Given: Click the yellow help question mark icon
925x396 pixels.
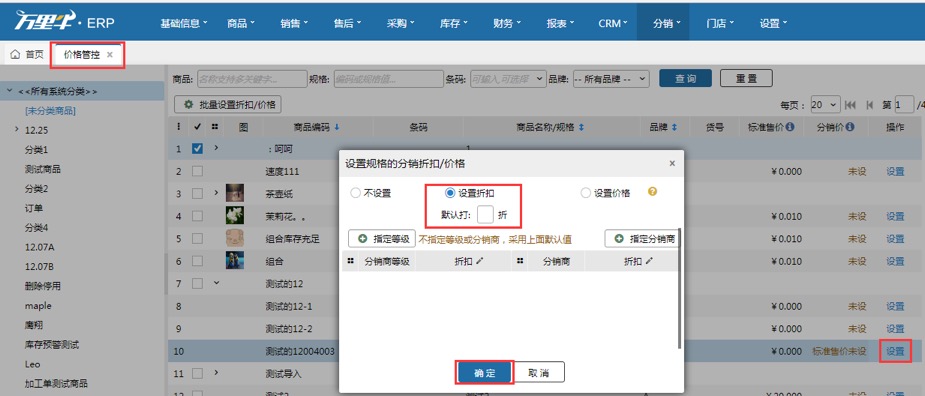Looking at the screenshot, I should (x=652, y=192).
